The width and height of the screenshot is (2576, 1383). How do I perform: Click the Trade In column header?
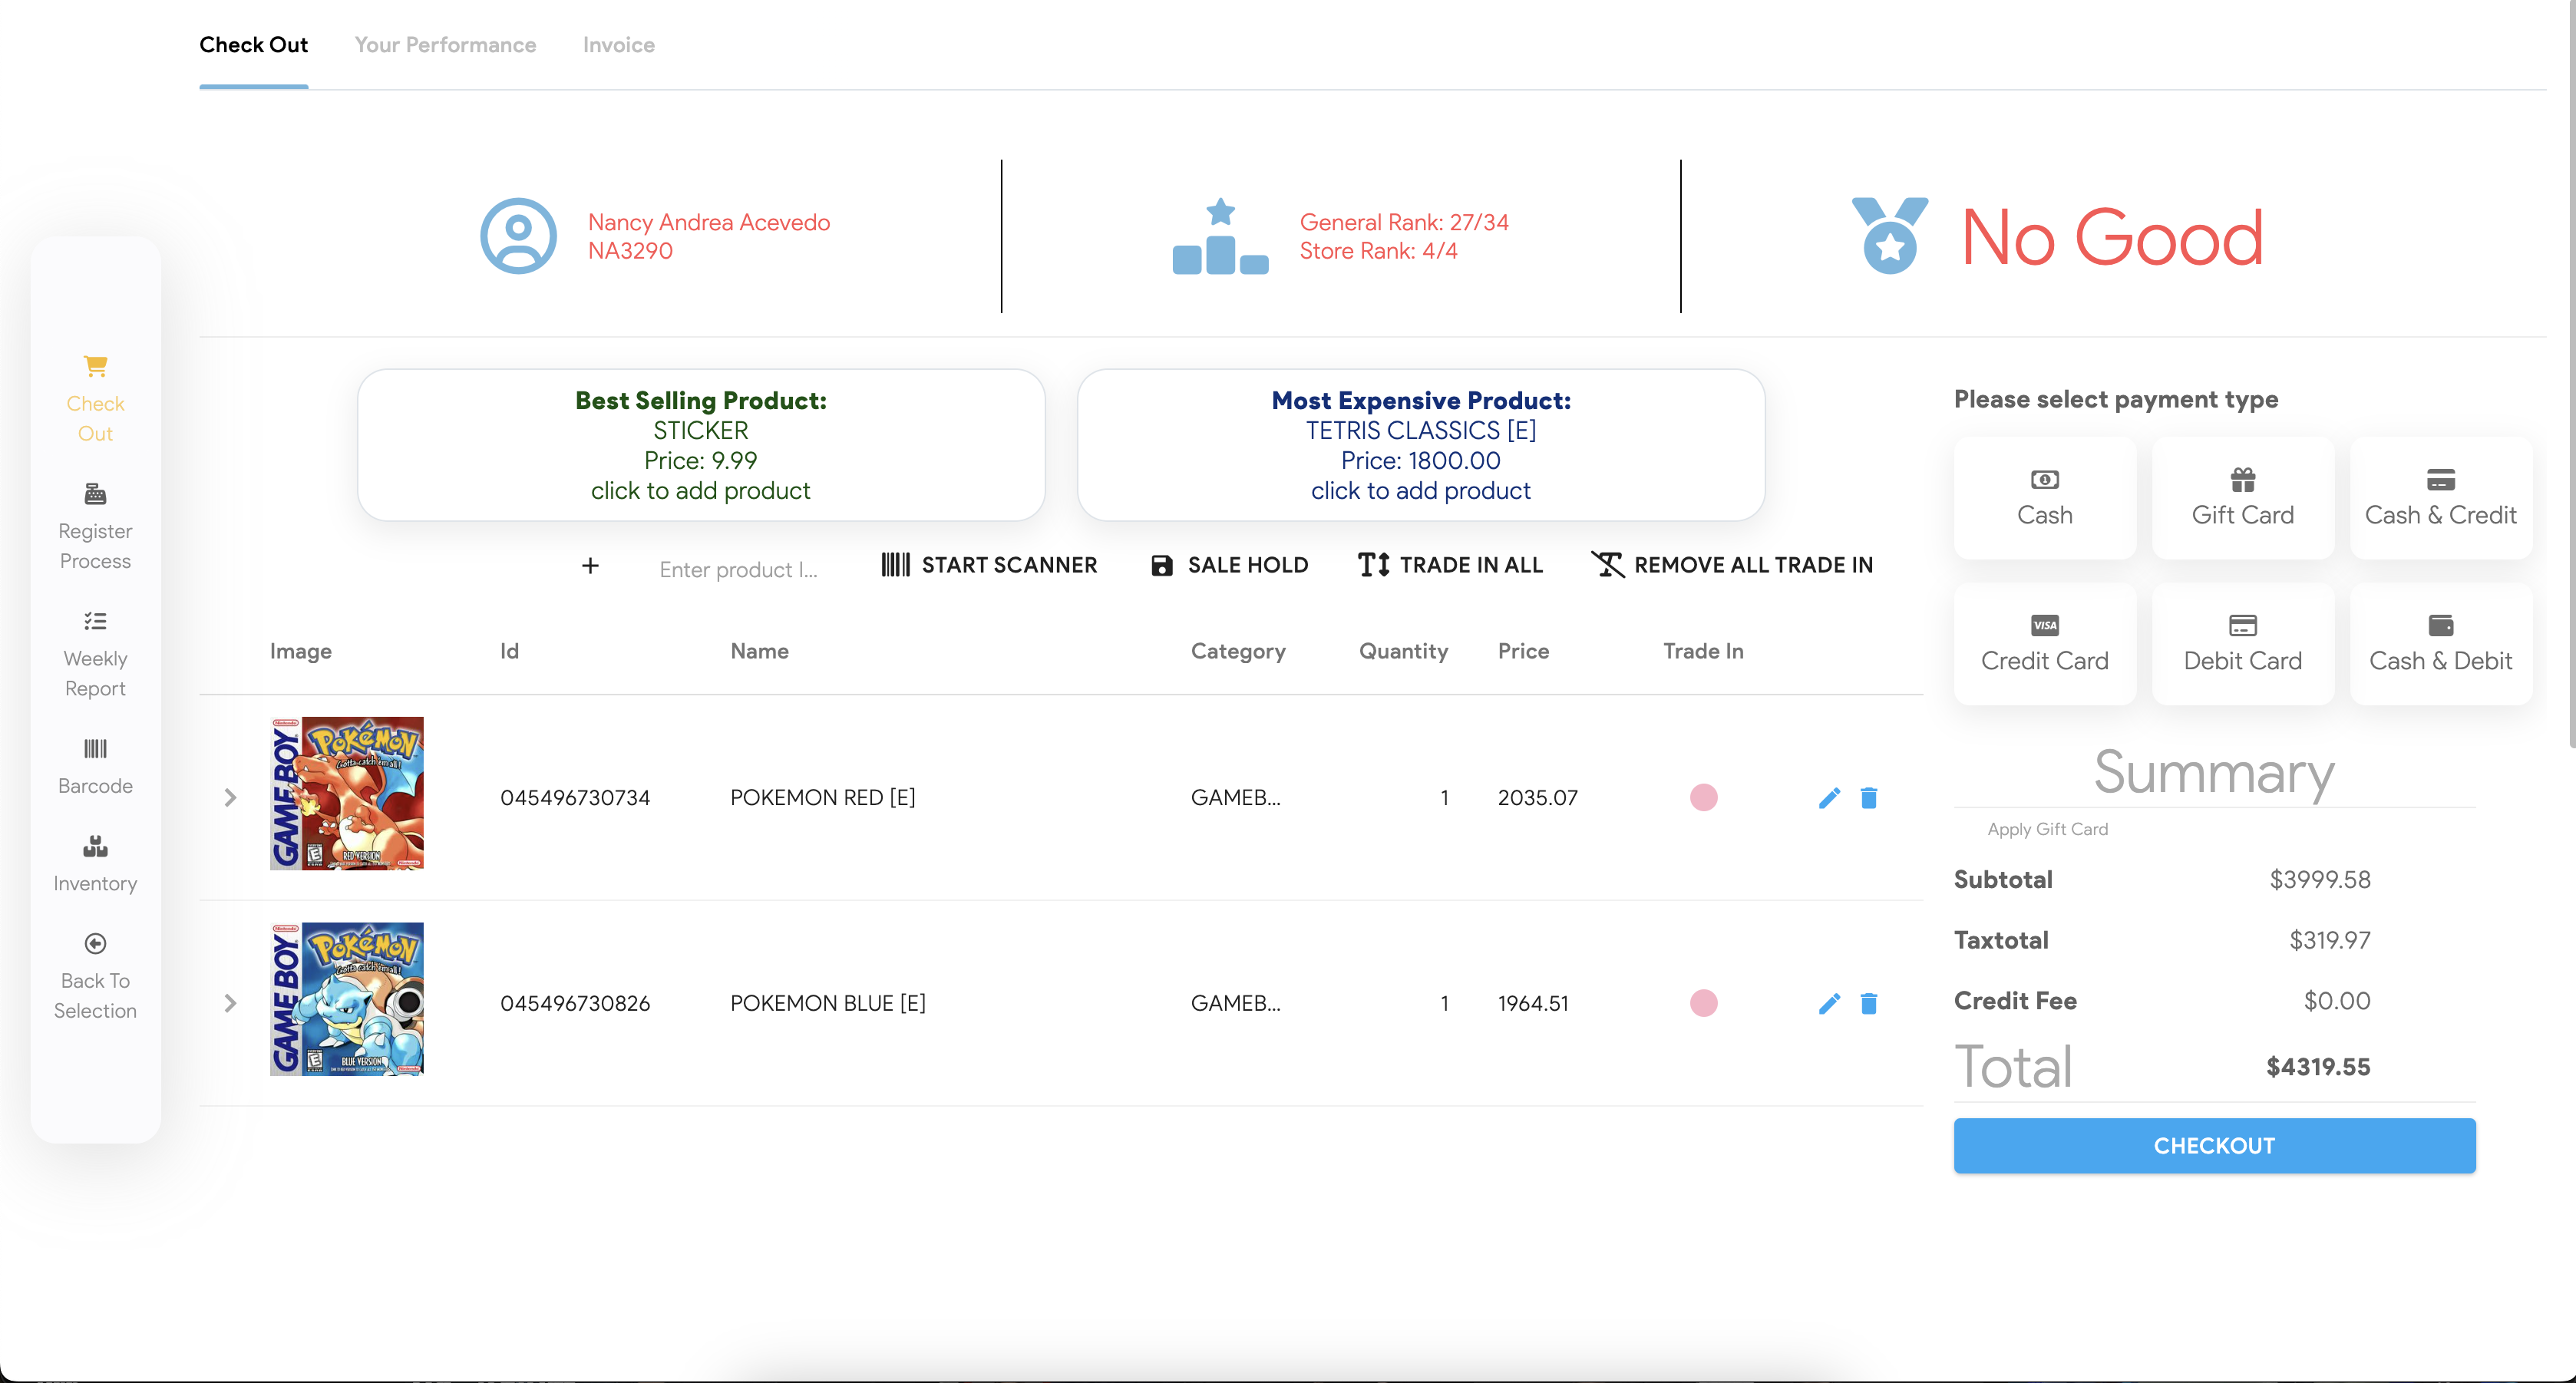(1703, 652)
